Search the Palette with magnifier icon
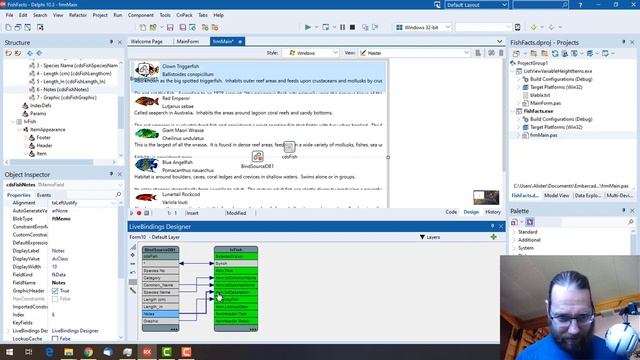640x360 pixels. tap(631, 222)
